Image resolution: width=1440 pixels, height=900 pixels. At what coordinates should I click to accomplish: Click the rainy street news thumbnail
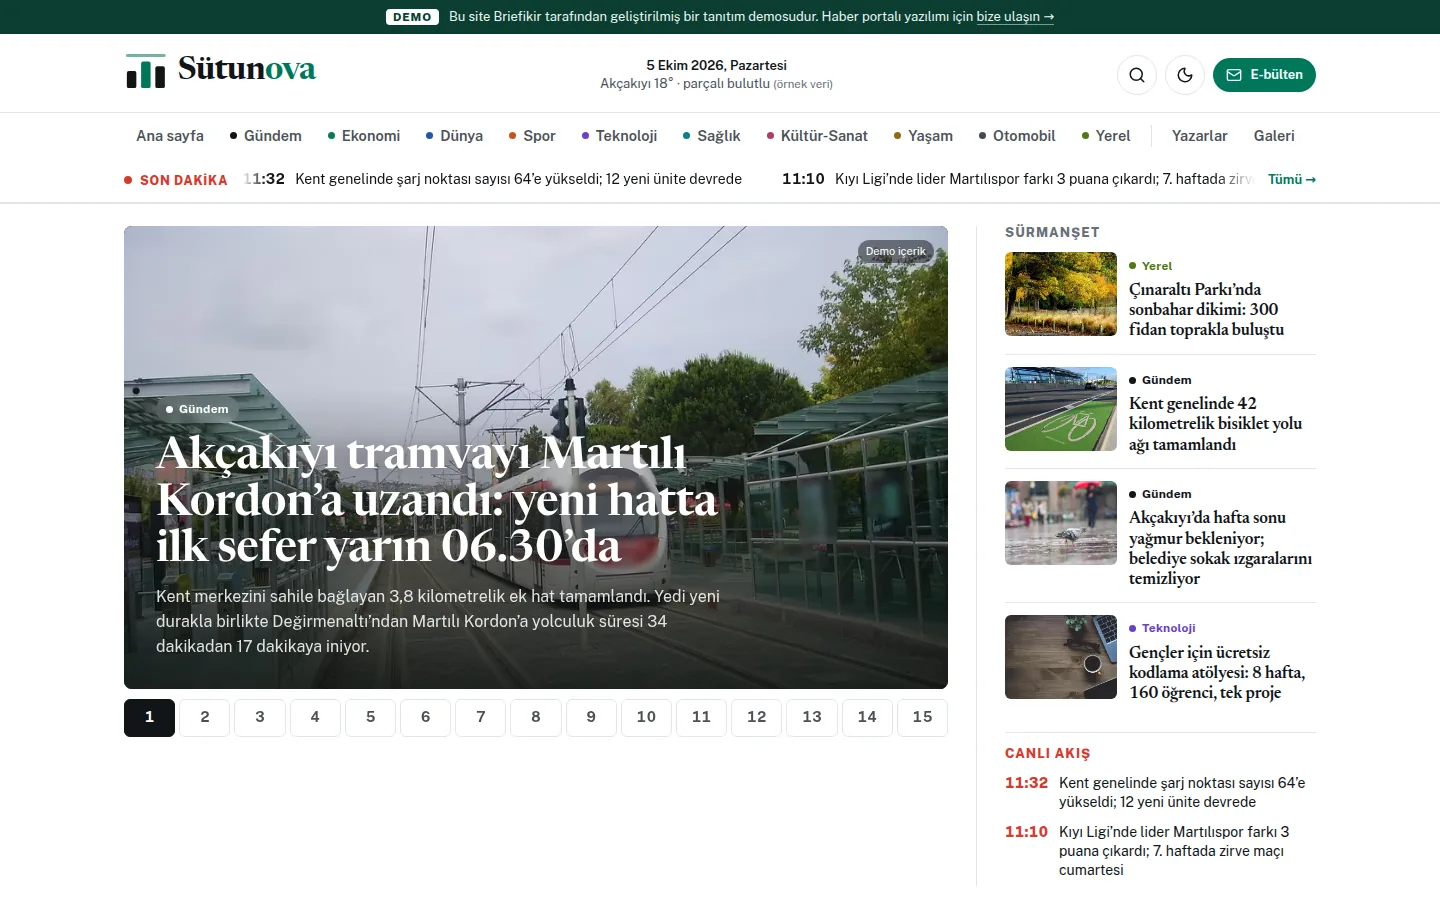[1061, 523]
